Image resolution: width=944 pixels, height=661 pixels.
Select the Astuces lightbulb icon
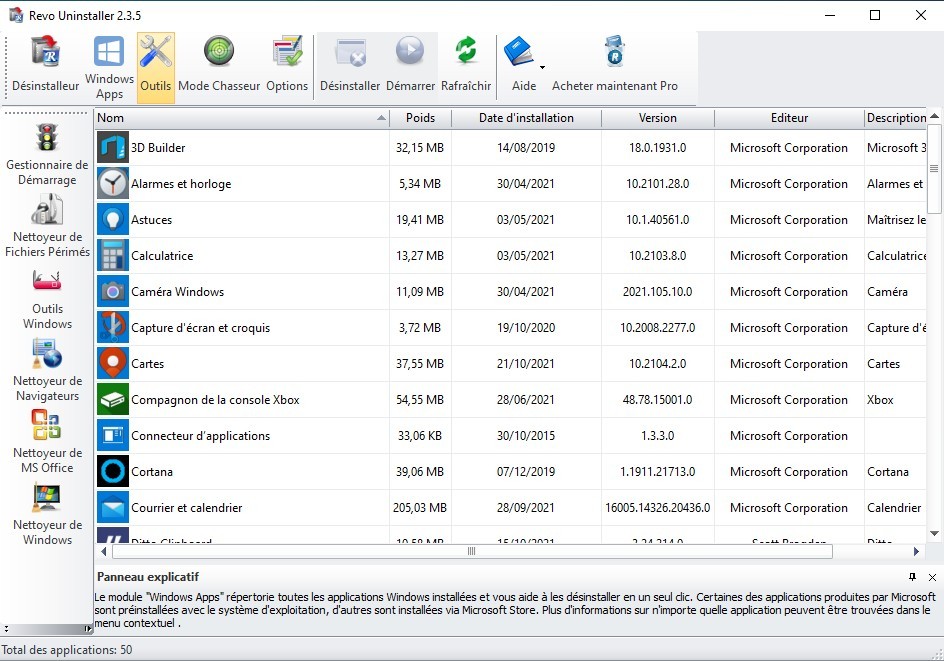(x=113, y=220)
